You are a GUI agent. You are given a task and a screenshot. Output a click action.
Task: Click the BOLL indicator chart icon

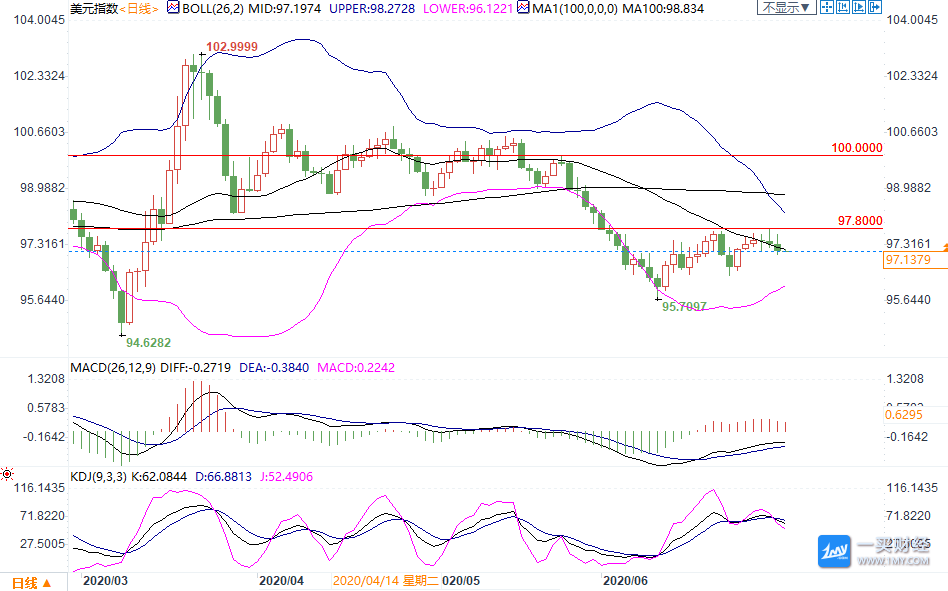[x=174, y=8]
